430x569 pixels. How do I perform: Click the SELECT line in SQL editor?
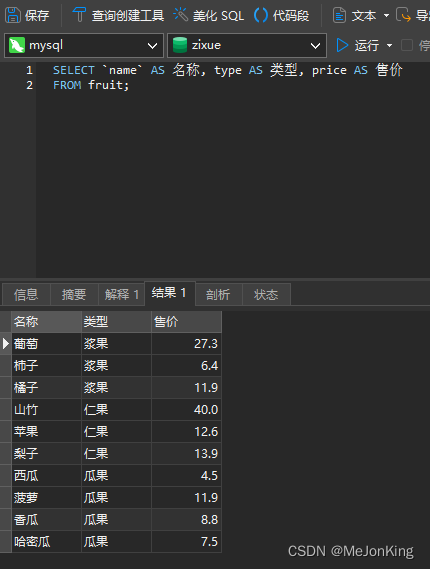(228, 70)
